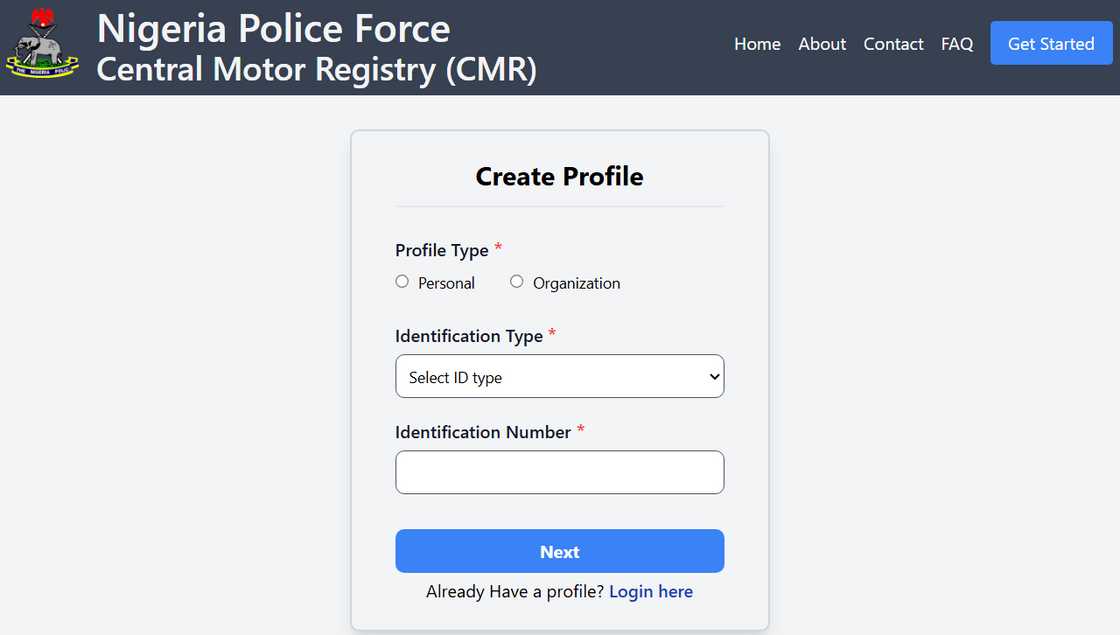This screenshot has width=1120, height=635.
Task: Expand the identification type combo box
Action: 559,376
